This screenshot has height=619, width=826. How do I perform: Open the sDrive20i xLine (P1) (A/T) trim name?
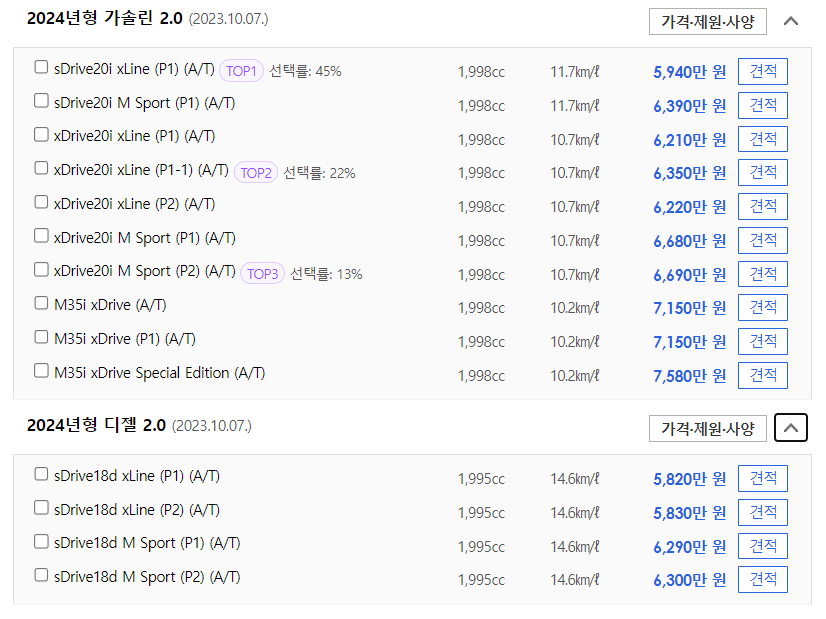134,69
